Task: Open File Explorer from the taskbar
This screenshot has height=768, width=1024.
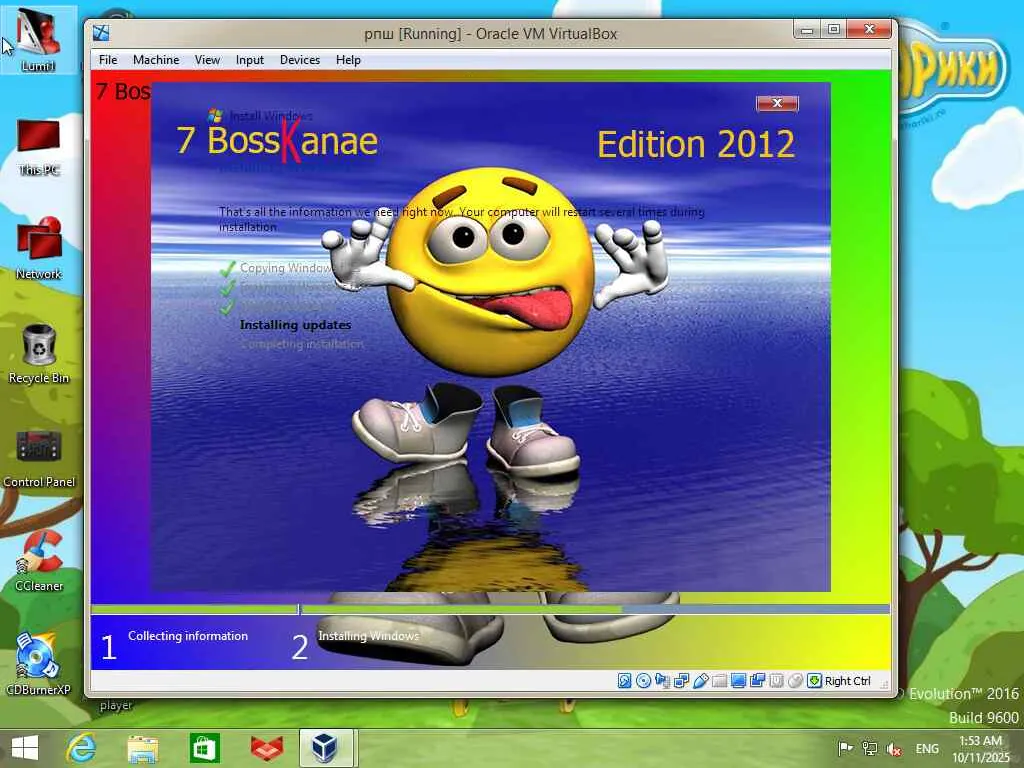Action: pos(142,748)
